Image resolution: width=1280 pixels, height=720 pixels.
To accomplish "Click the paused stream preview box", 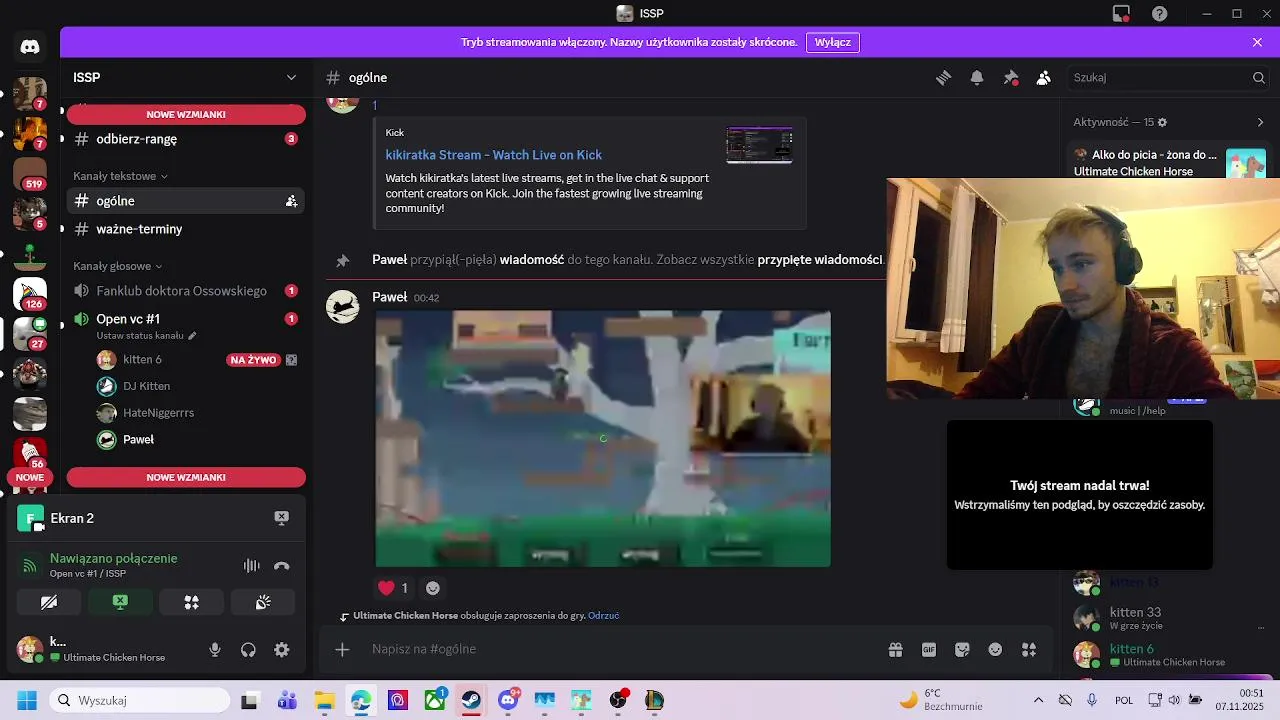I will [1080, 496].
